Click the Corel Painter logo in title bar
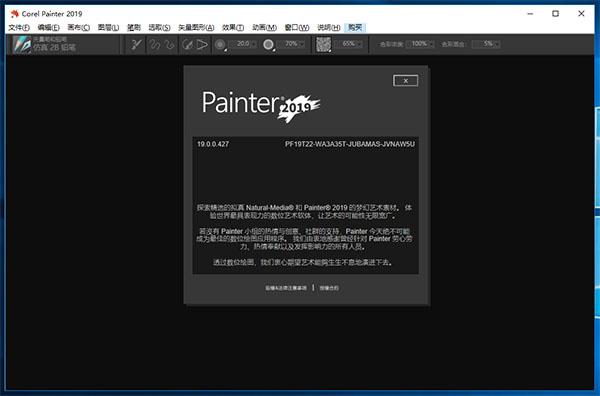Image resolution: width=600 pixels, height=396 pixels. point(15,14)
